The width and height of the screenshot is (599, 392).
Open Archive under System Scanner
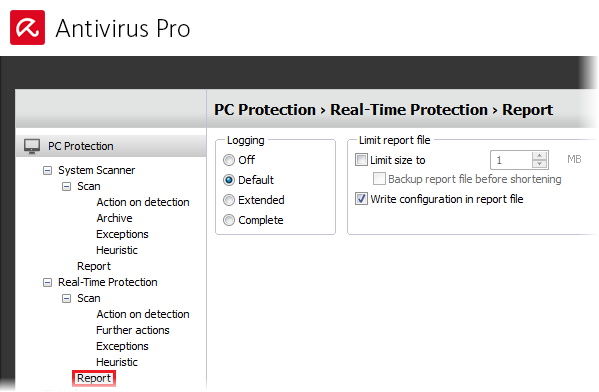114,218
